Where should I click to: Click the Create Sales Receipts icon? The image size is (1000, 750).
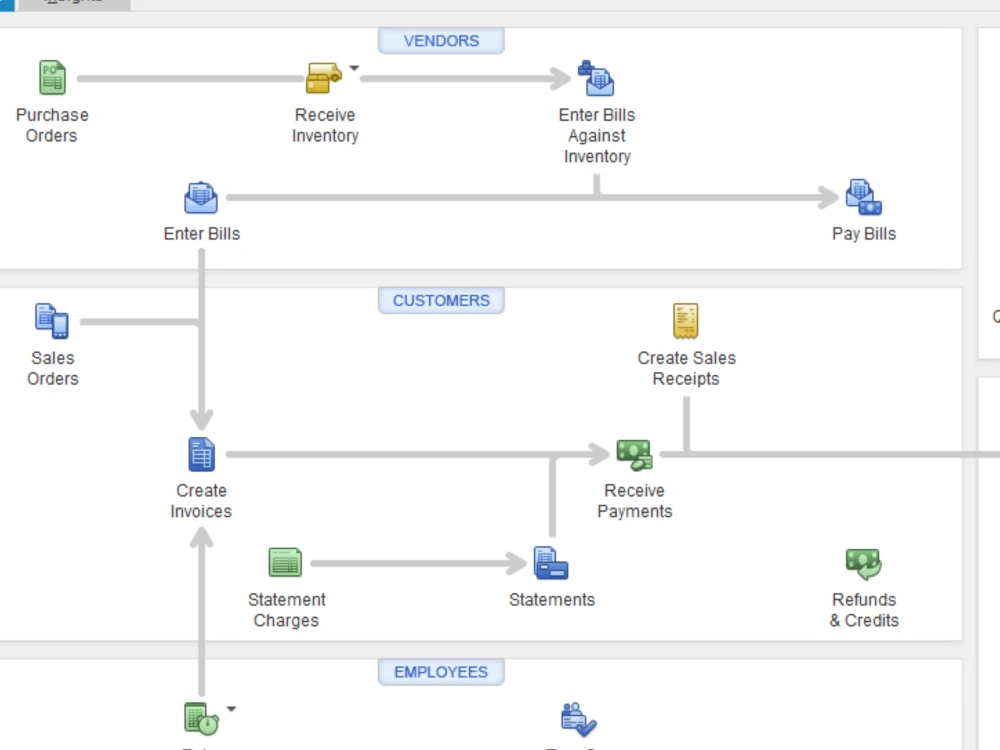point(686,321)
